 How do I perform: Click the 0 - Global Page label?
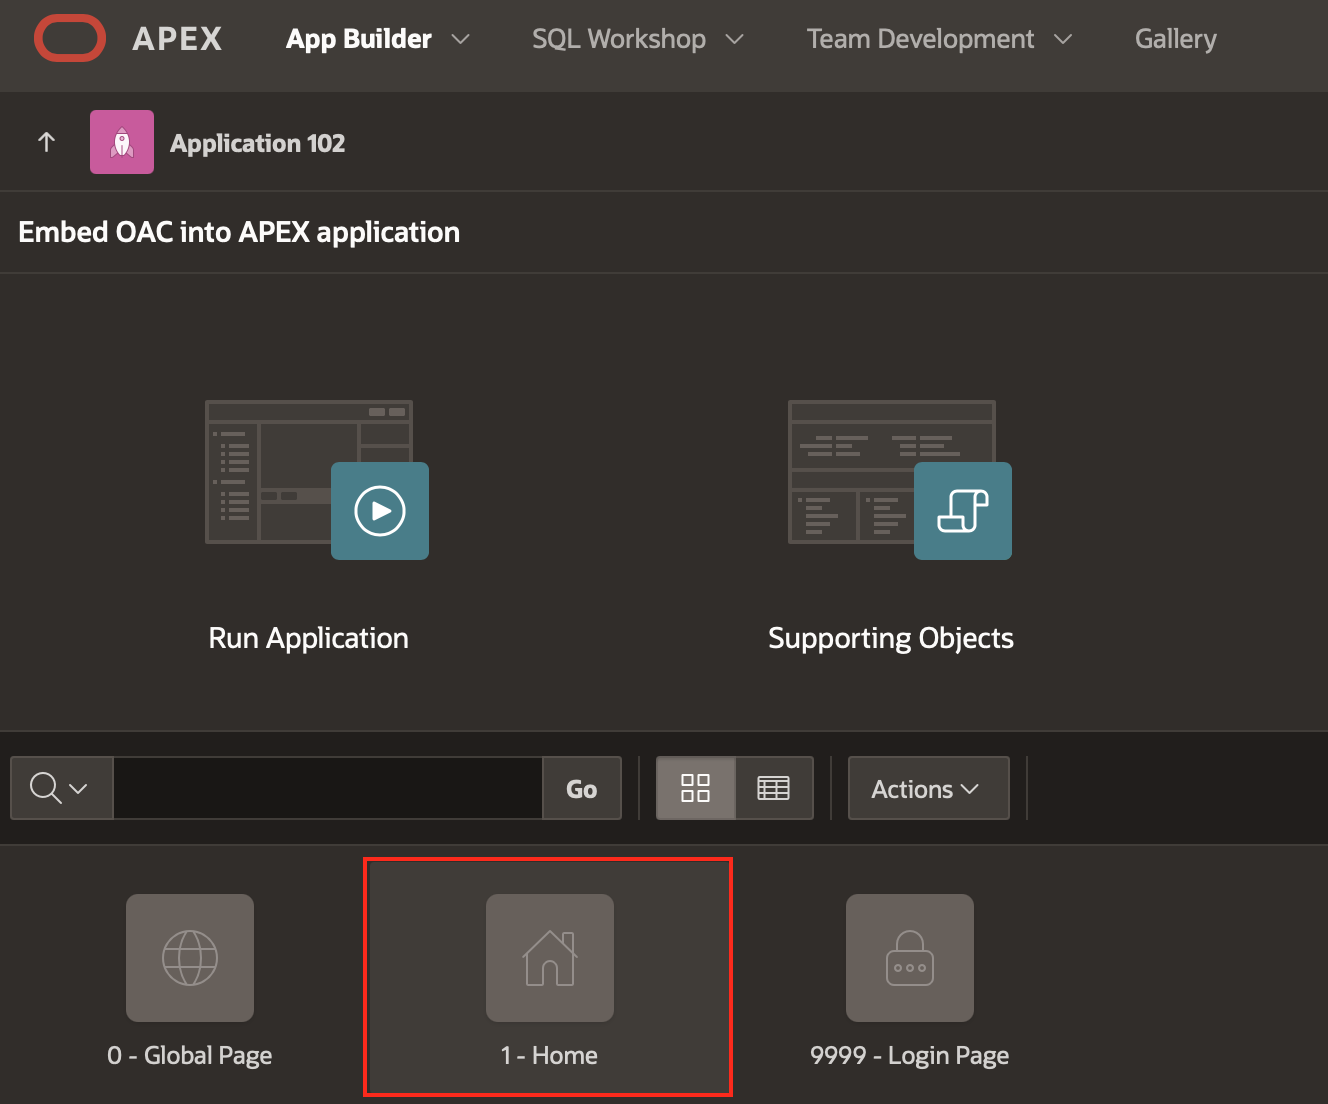[190, 1056]
